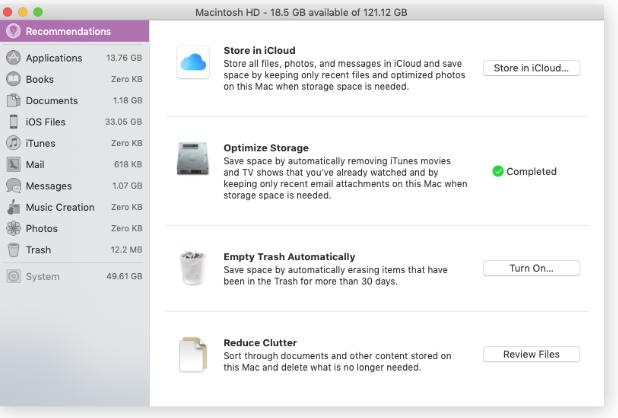Click the Reduce Clutter heading
The image size is (618, 418).
tap(260, 342)
